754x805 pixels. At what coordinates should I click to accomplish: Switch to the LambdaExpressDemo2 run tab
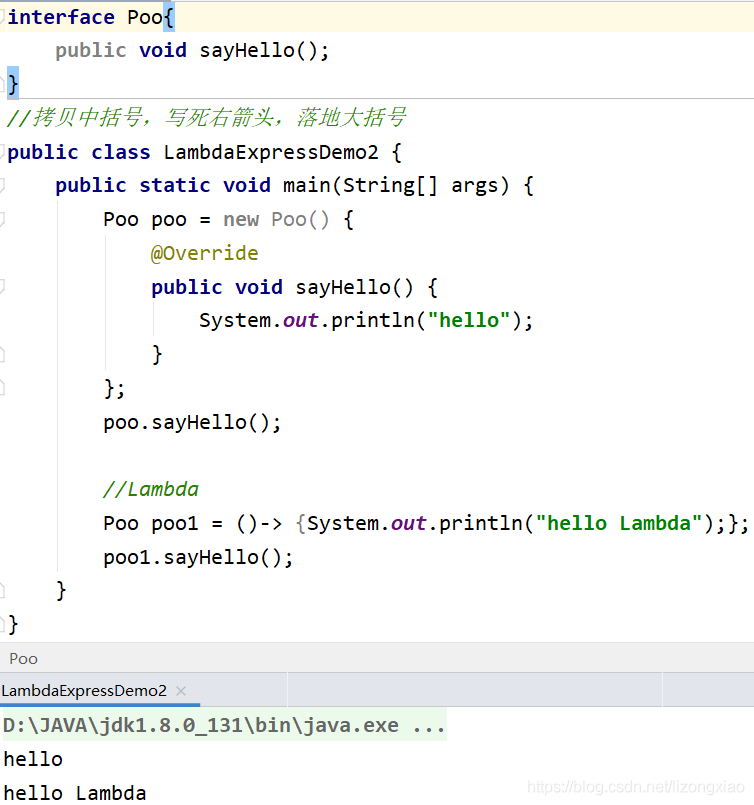pos(84,691)
